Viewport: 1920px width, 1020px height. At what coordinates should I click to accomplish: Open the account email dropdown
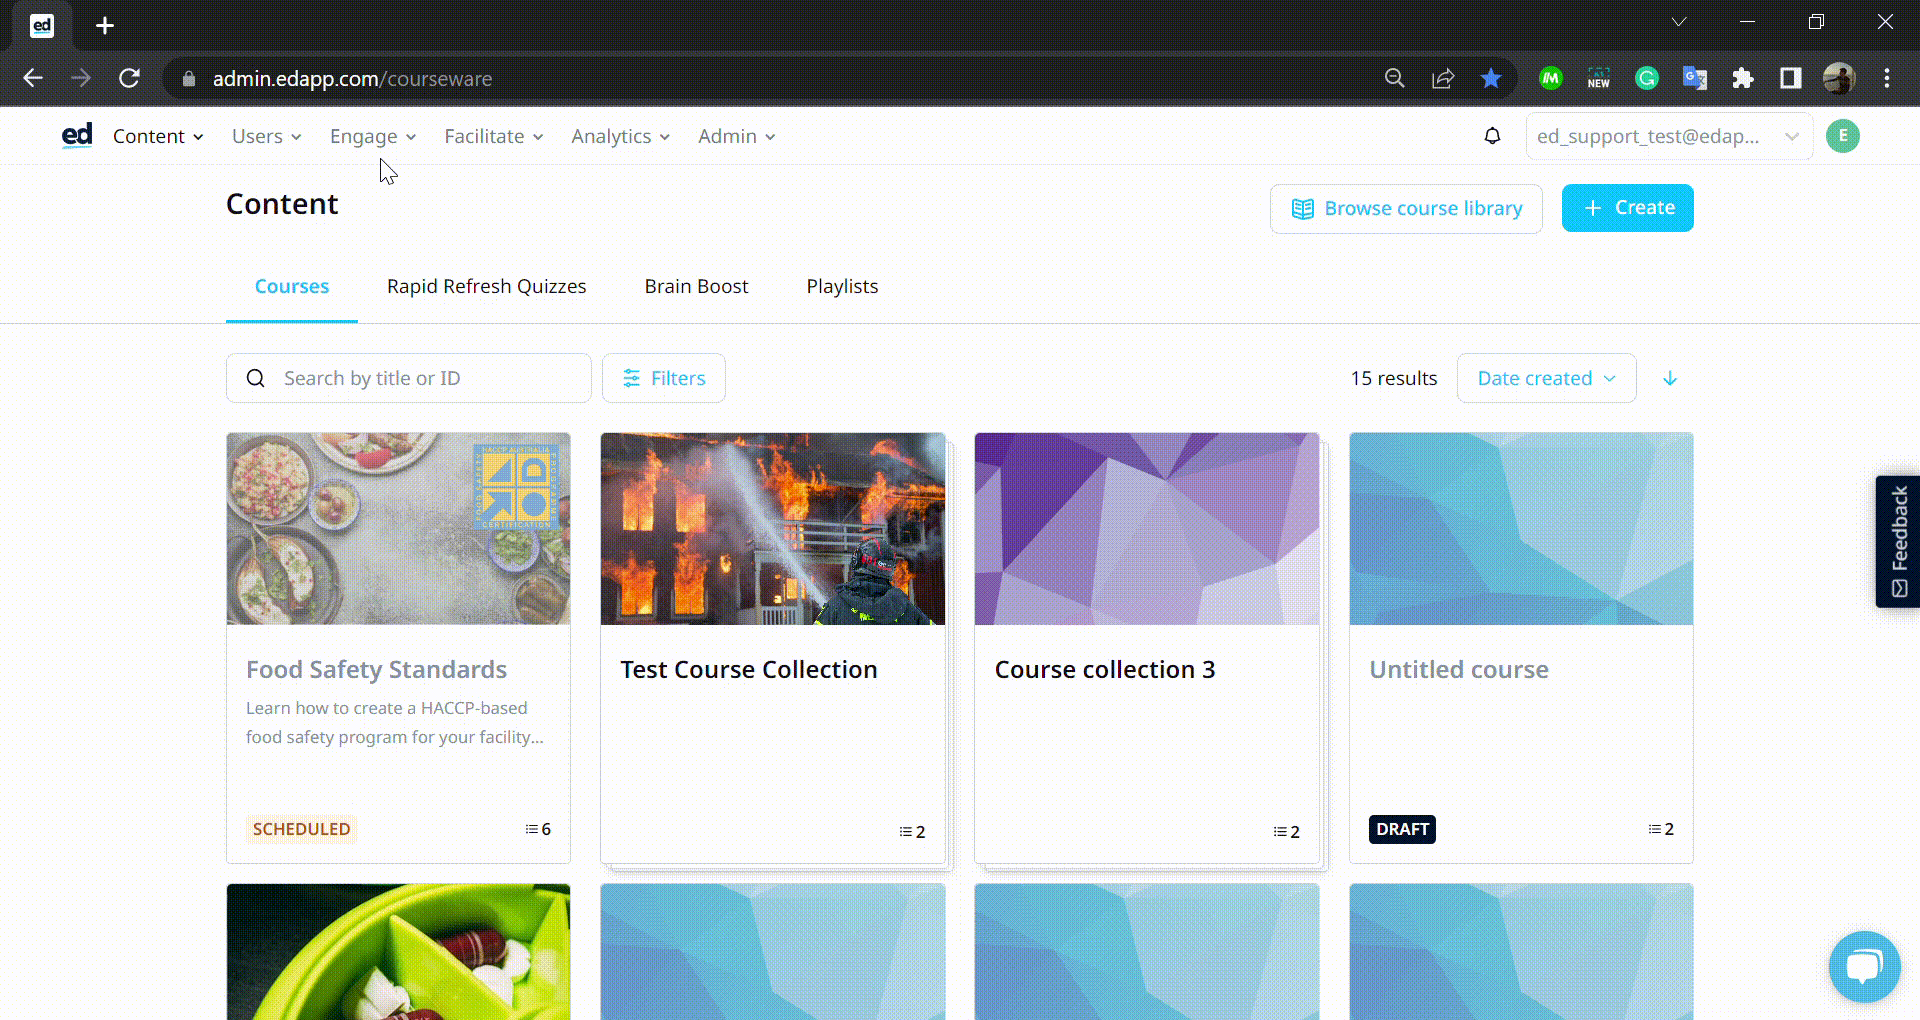1669,136
